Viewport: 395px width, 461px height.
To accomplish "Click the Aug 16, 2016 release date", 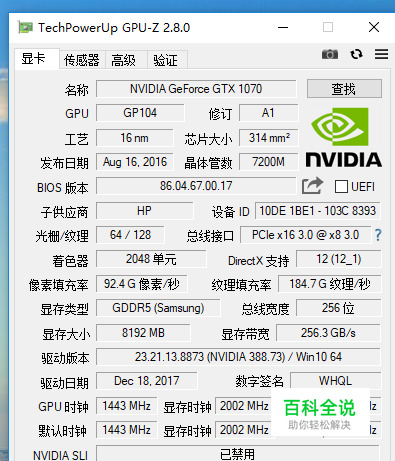I will click(135, 162).
